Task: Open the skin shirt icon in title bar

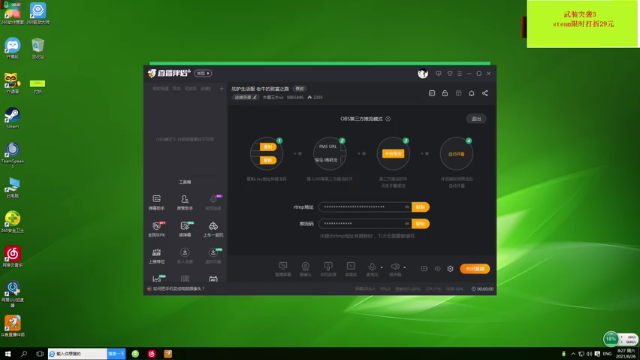Action: [x=450, y=73]
